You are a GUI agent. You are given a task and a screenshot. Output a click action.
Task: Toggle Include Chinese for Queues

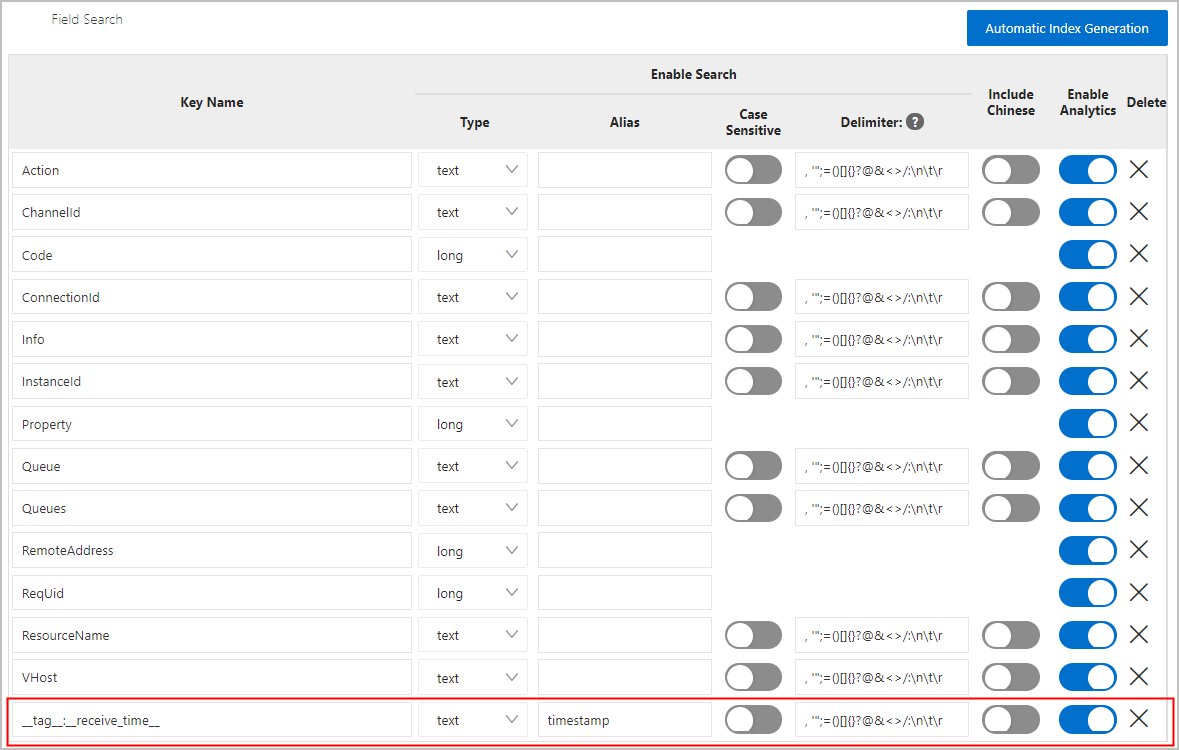[x=1011, y=508]
